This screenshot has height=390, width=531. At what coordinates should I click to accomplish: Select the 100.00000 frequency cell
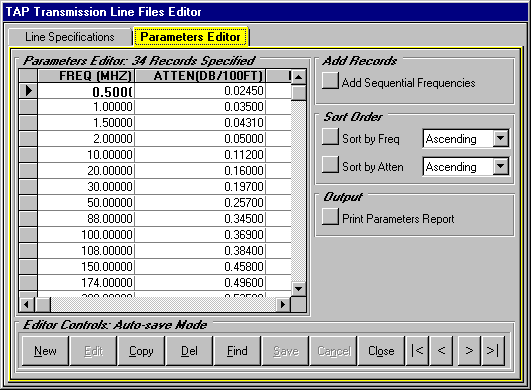pos(86,235)
